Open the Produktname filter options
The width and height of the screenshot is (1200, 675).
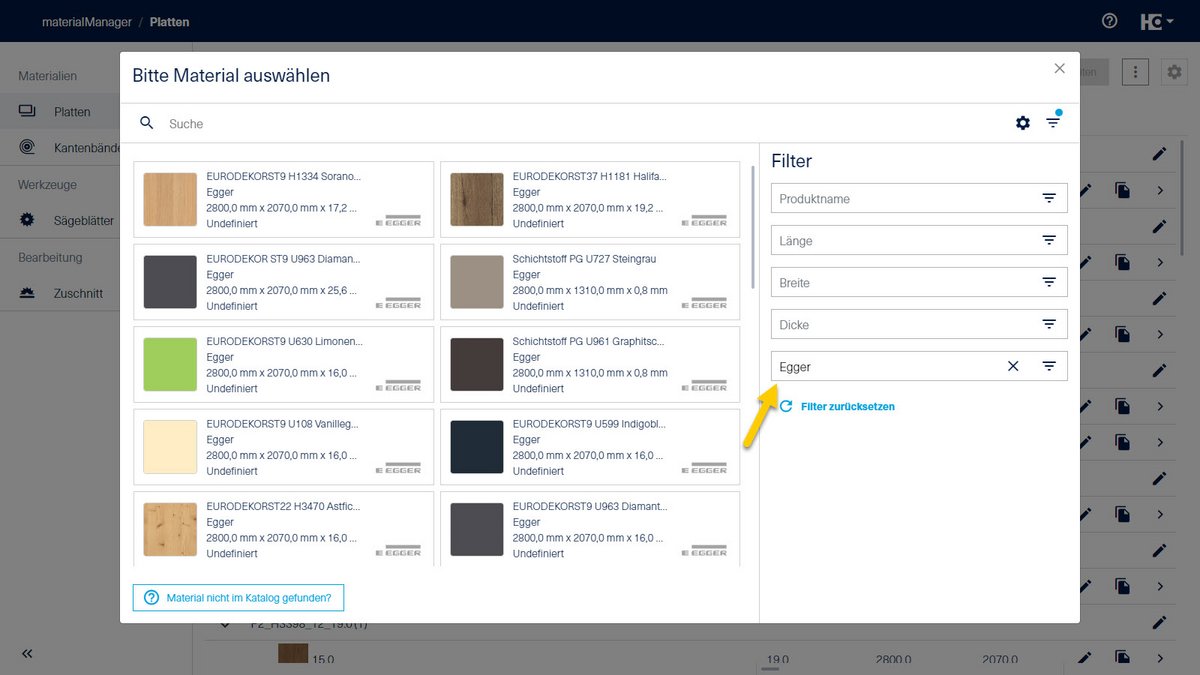tap(1049, 198)
